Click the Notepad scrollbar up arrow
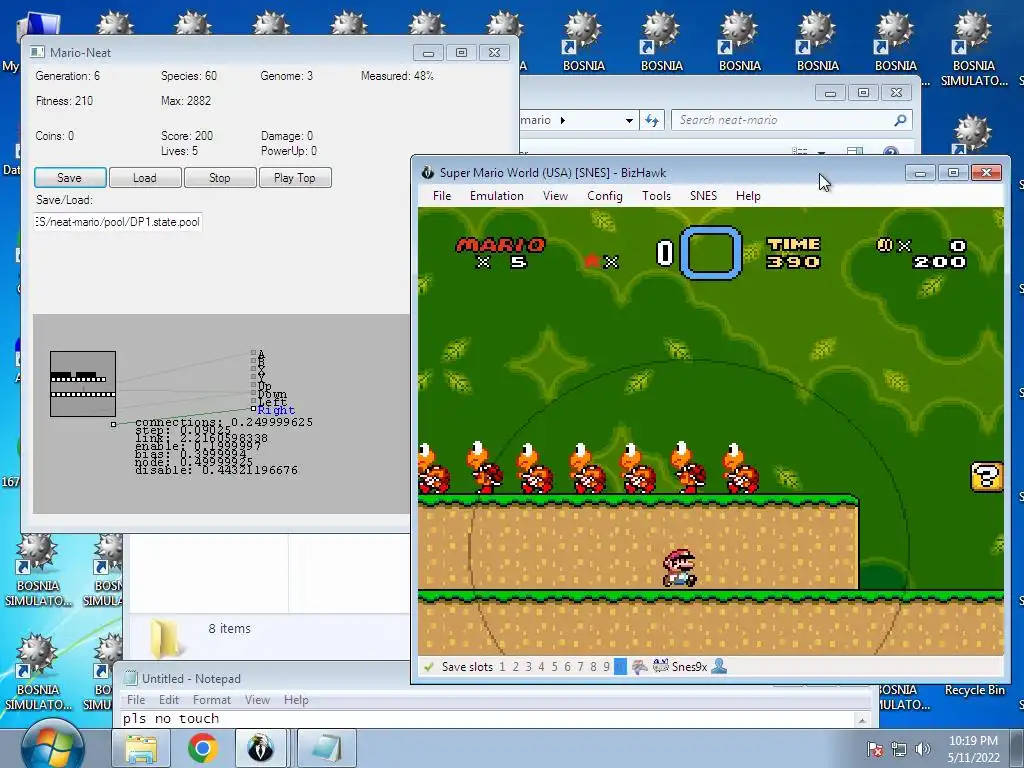This screenshot has width=1024, height=768. (x=862, y=720)
